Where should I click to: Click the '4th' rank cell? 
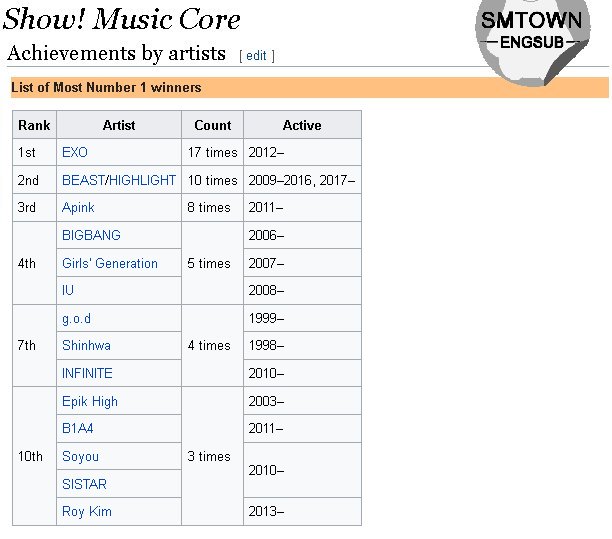click(x=34, y=263)
